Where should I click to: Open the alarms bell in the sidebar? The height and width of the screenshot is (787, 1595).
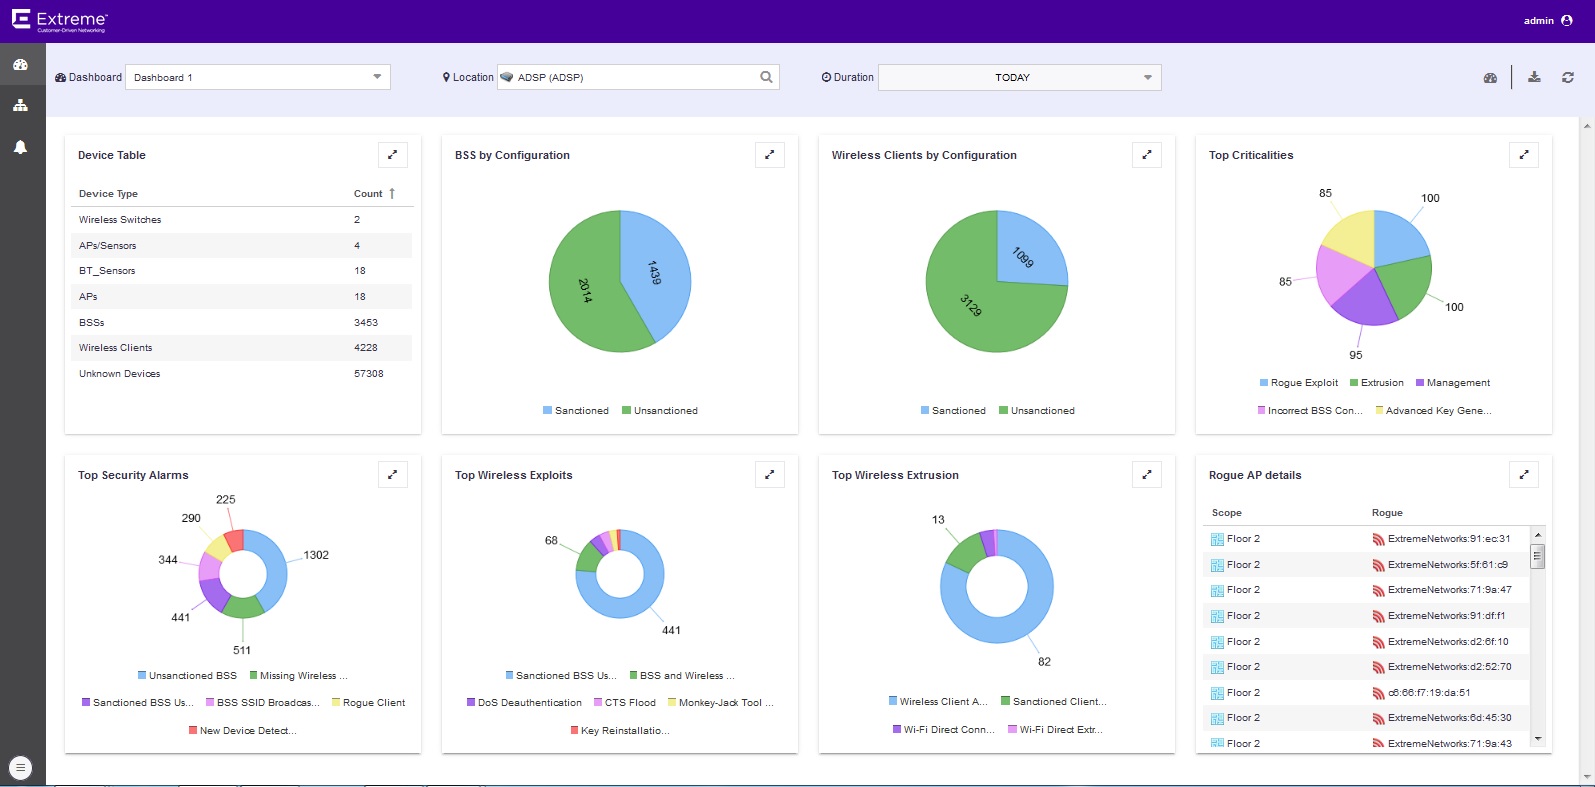pyautogui.click(x=20, y=147)
